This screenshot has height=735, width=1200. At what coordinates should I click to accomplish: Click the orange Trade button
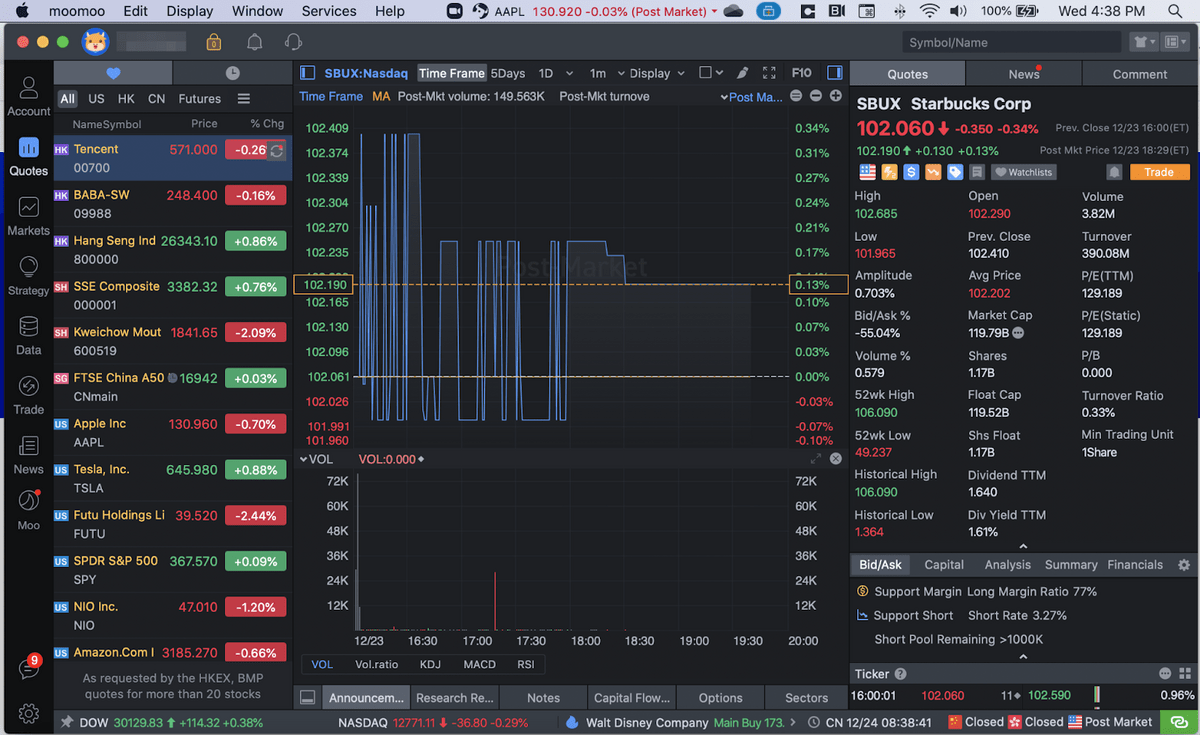[x=1159, y=172]
